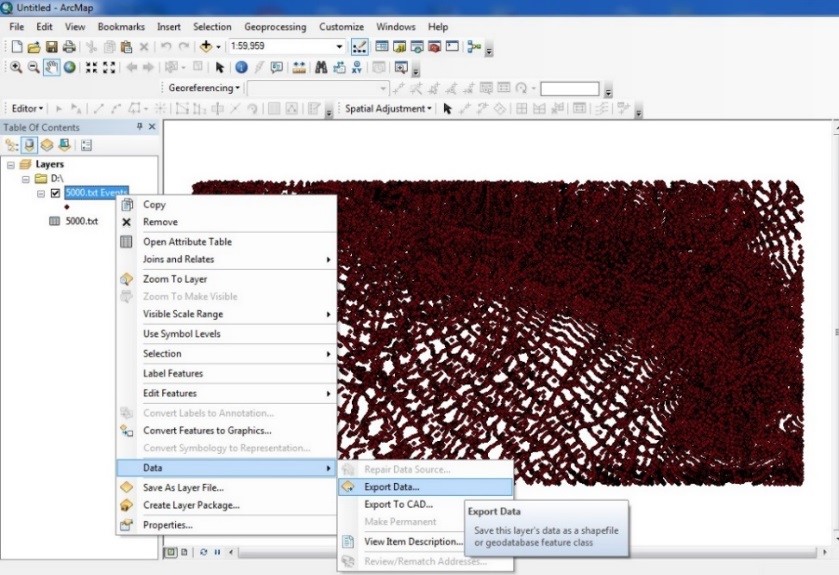Select Remove from context menu

pyautogui.click(x=226, y=222)
